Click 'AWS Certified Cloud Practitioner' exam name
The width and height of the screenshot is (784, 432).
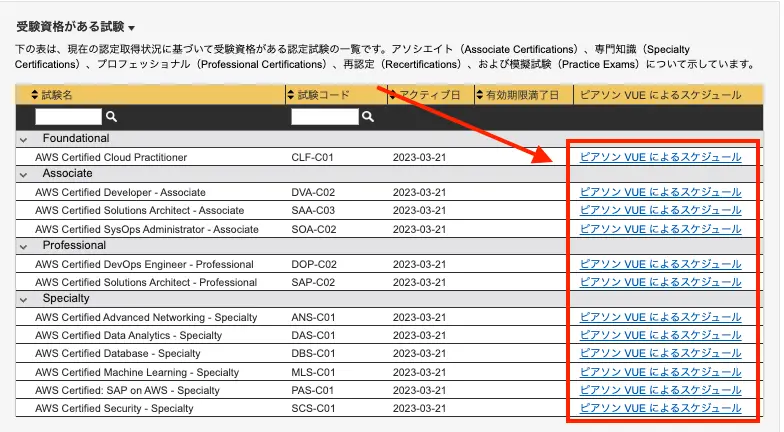click(x=111, y=157)
